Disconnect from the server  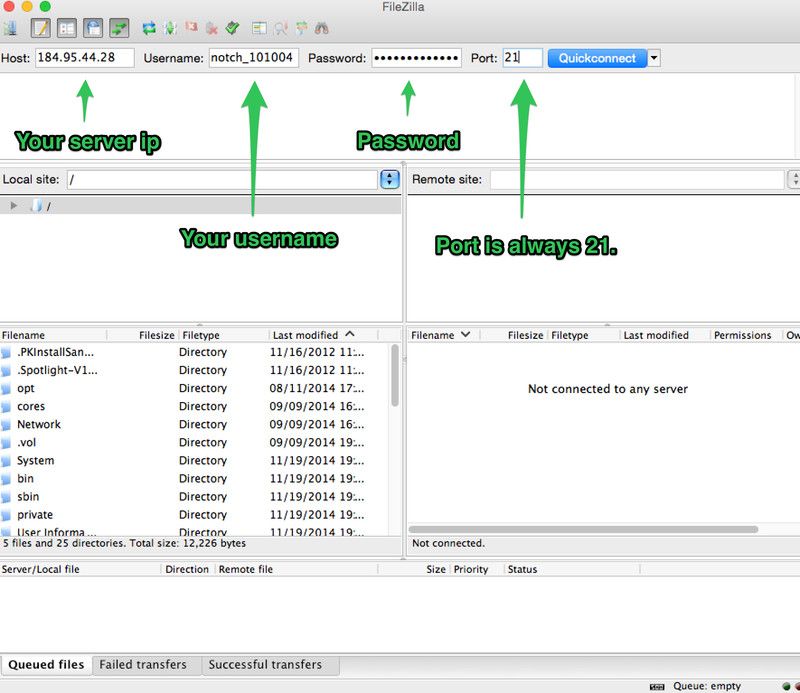(x=211, y=28)
